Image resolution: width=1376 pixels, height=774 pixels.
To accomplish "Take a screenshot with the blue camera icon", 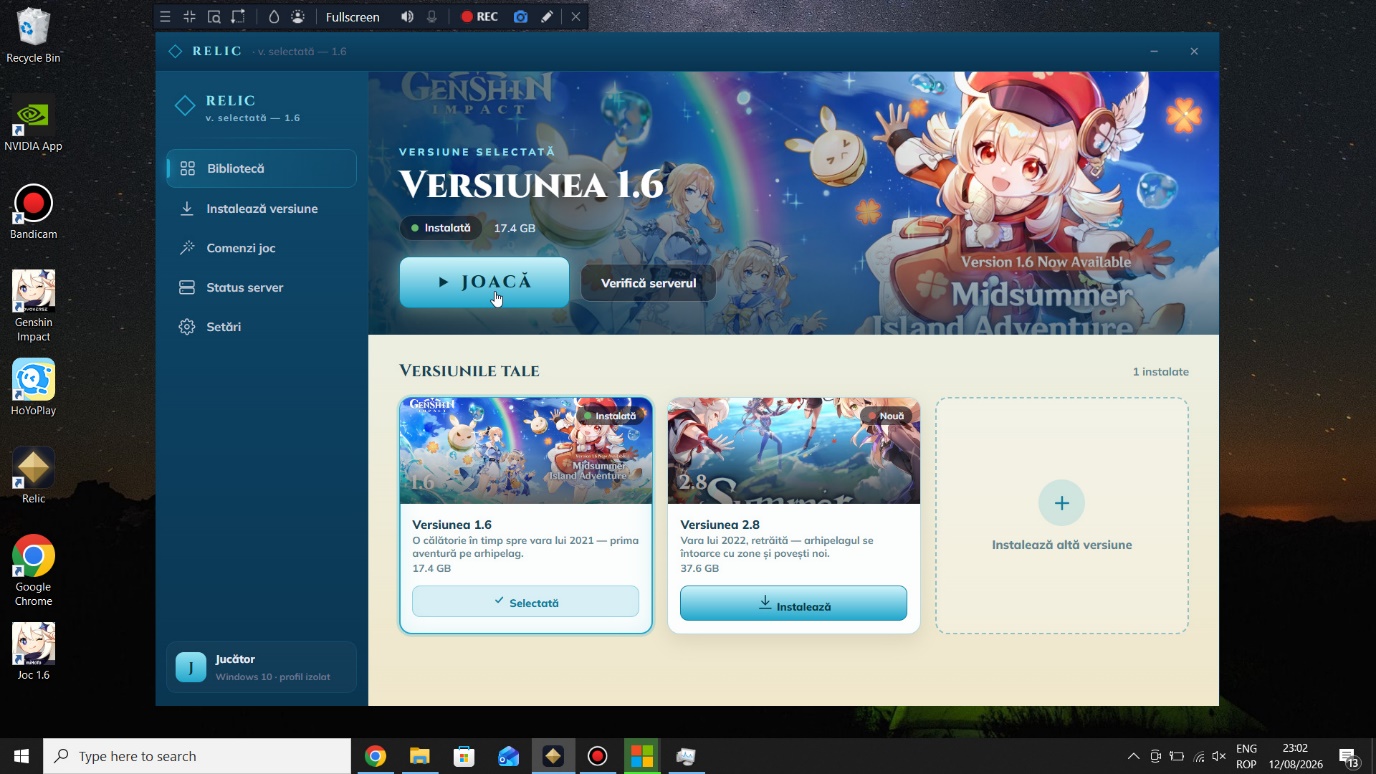I will 521,17.
